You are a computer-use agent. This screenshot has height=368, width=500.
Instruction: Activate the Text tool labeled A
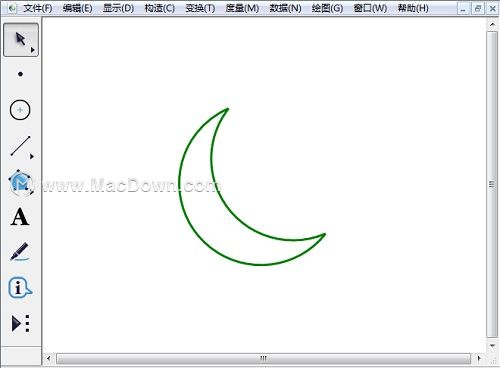click(20, 217)
